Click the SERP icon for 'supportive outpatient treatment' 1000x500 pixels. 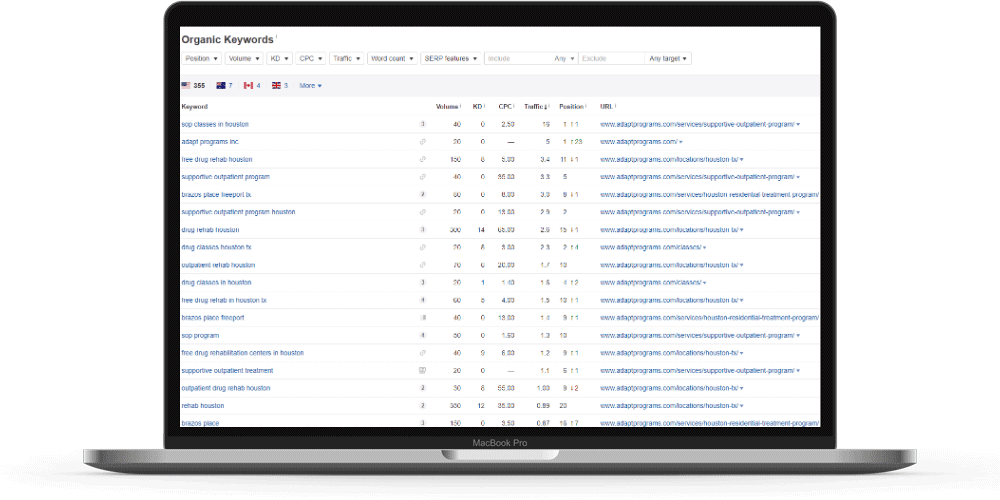[x=422, y=371]
